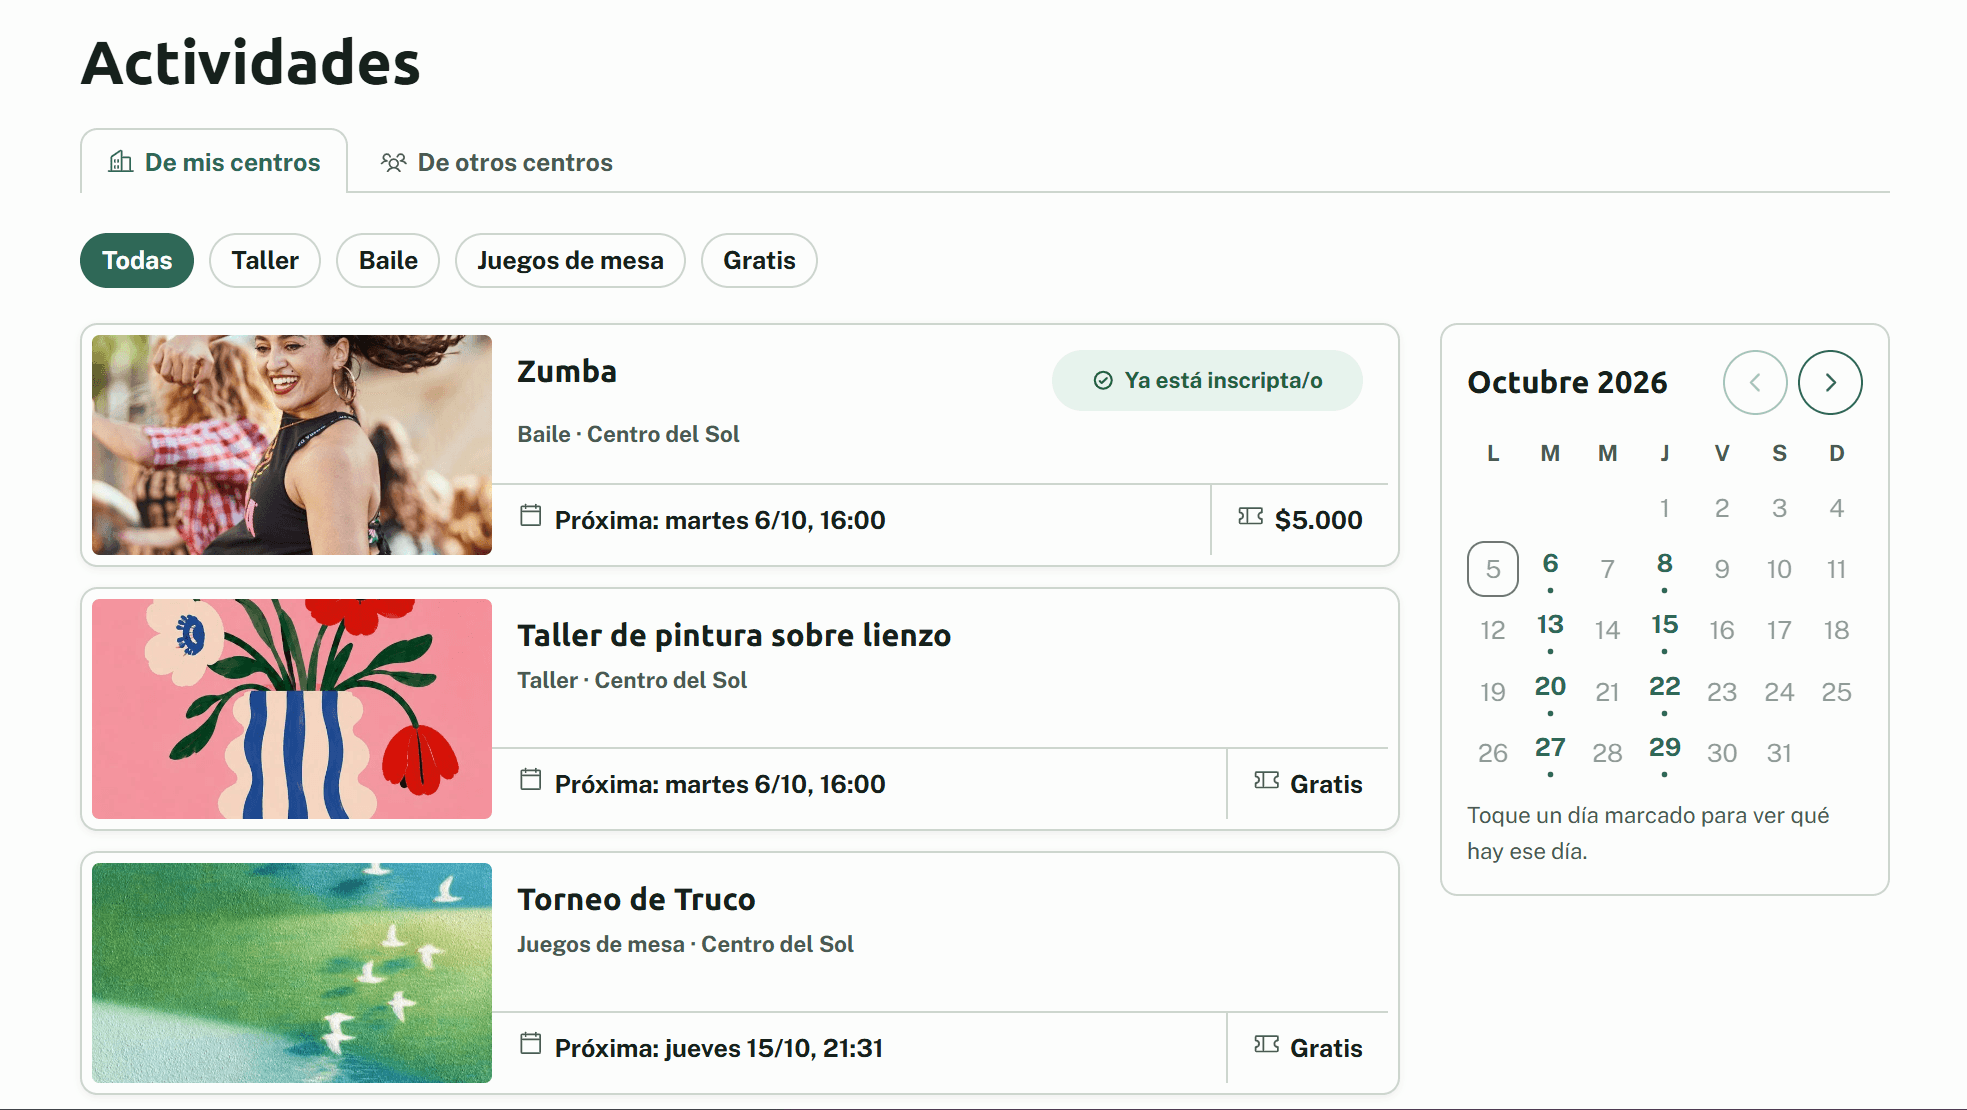Switch to De mis centros tab
This screenshot has height=1110, width=1967.
(x=214, y=161)
